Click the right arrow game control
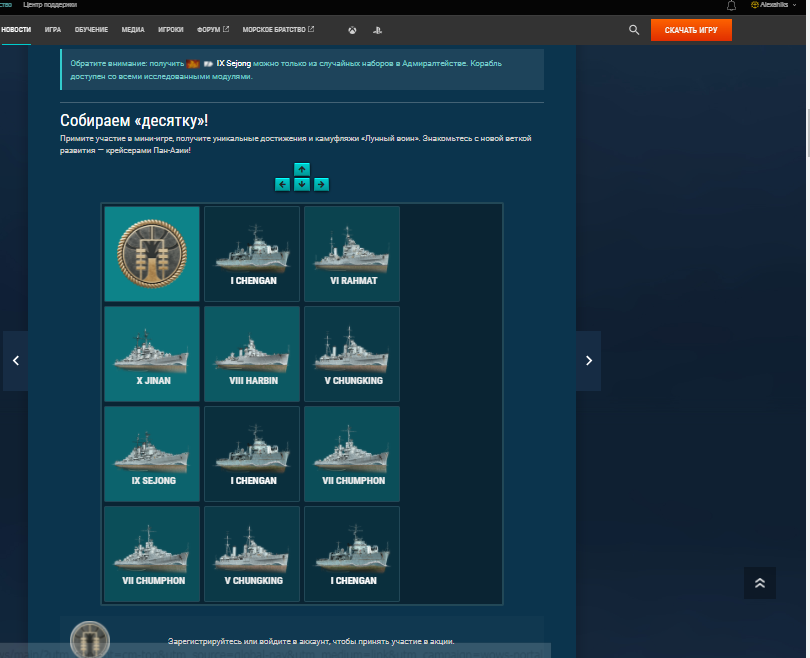810x658 pixels. (321, 184)
